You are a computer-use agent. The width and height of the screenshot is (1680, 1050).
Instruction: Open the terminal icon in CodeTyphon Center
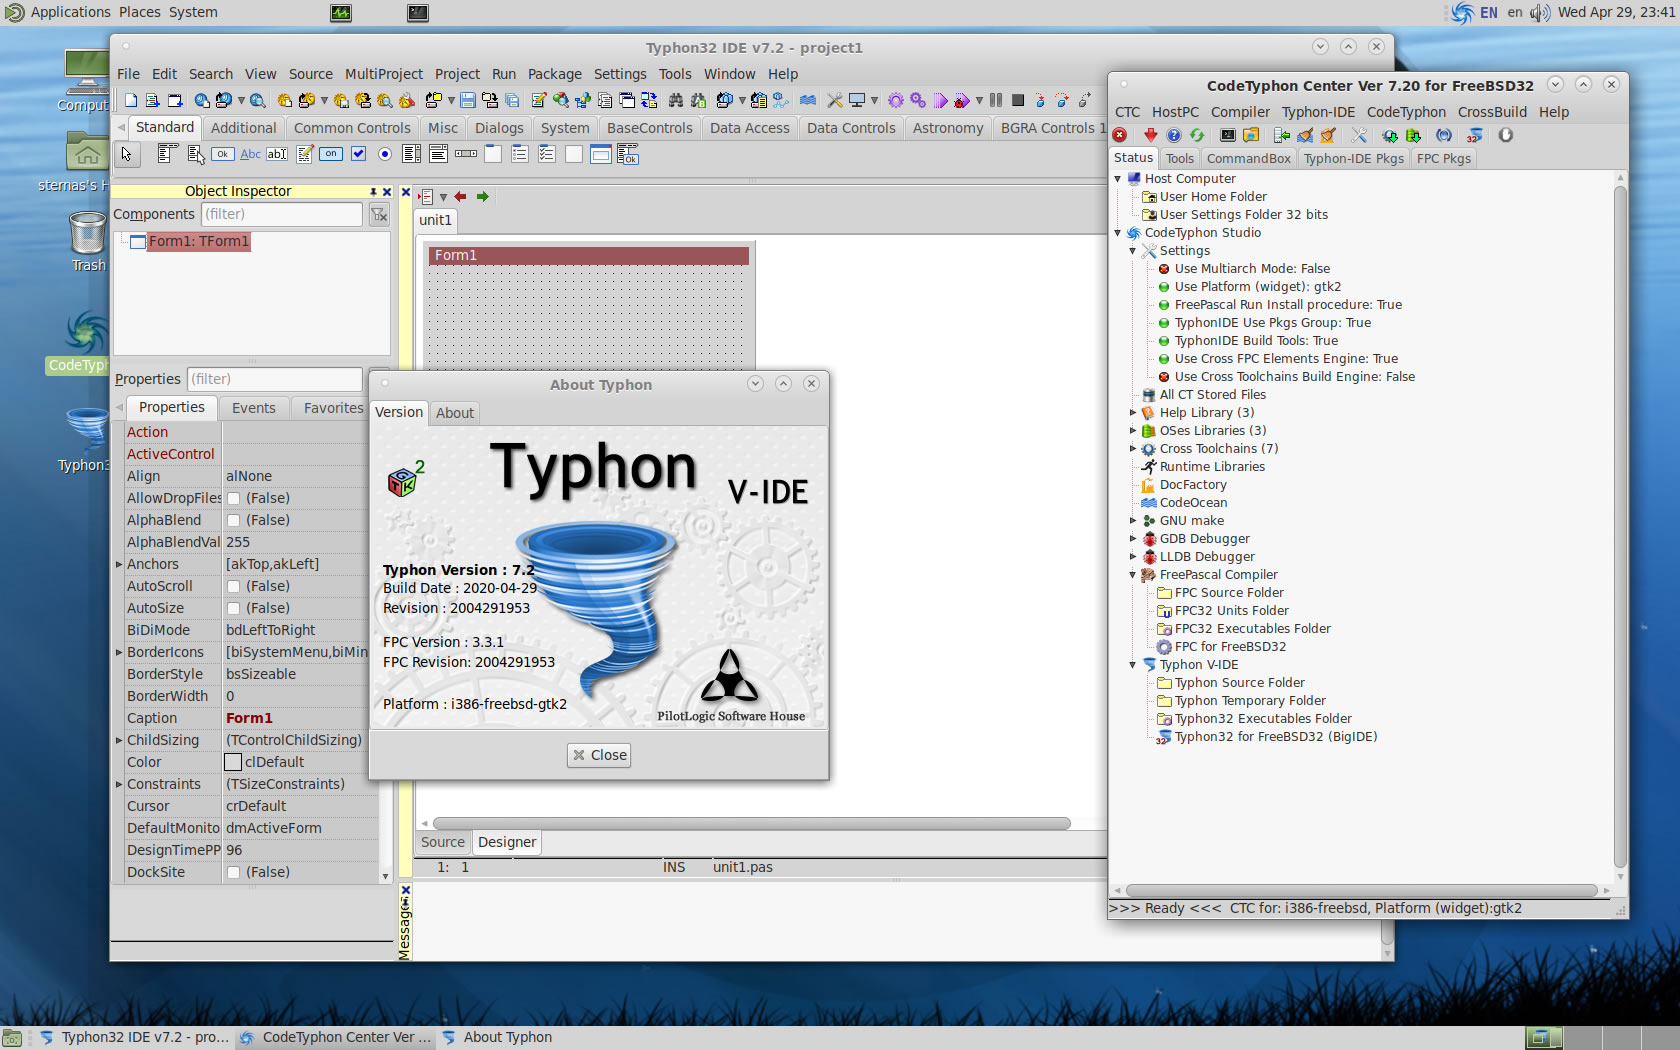coord(1228,135)
